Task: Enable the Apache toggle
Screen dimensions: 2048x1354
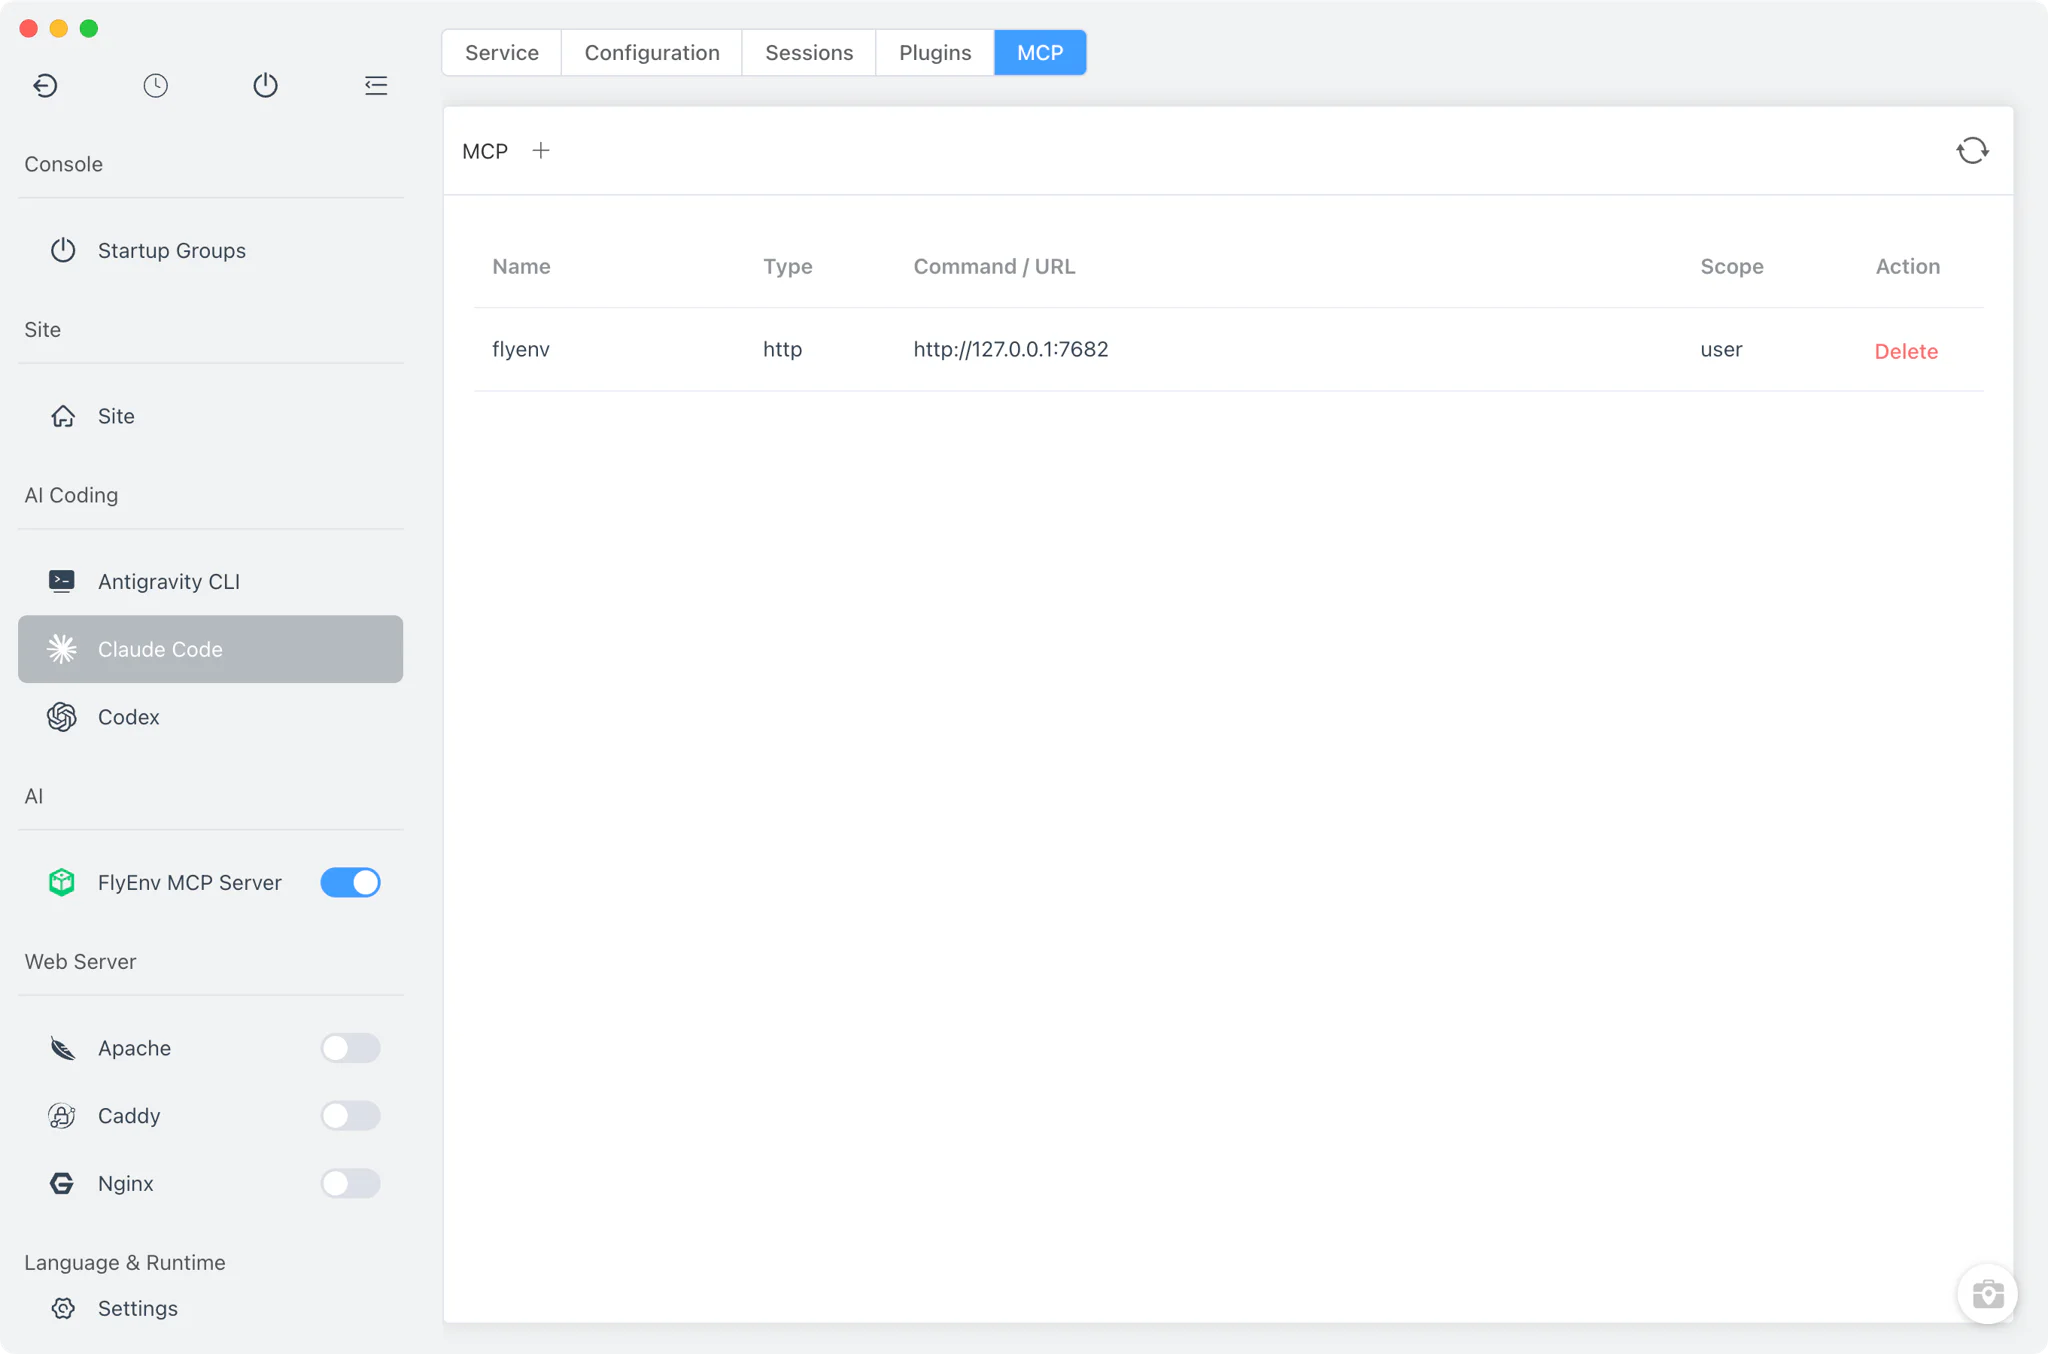Action: click(350, 1048)
